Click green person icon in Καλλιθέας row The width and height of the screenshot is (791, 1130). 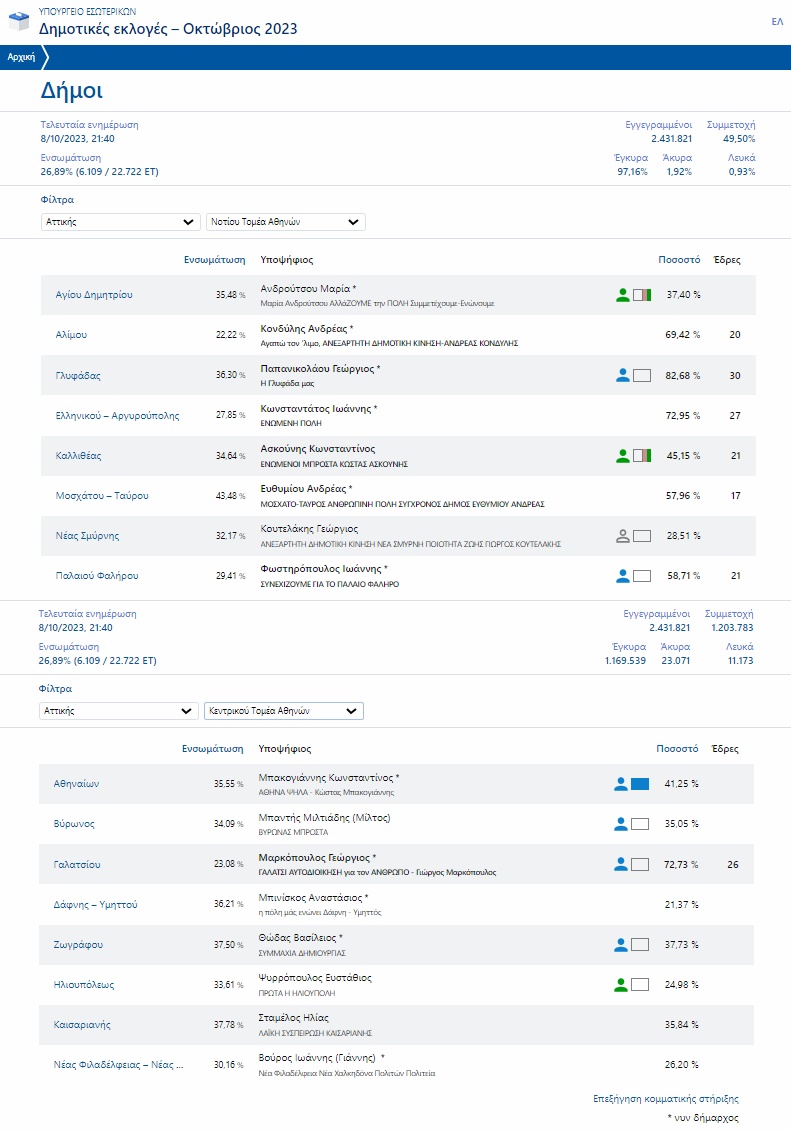point(622,455)
